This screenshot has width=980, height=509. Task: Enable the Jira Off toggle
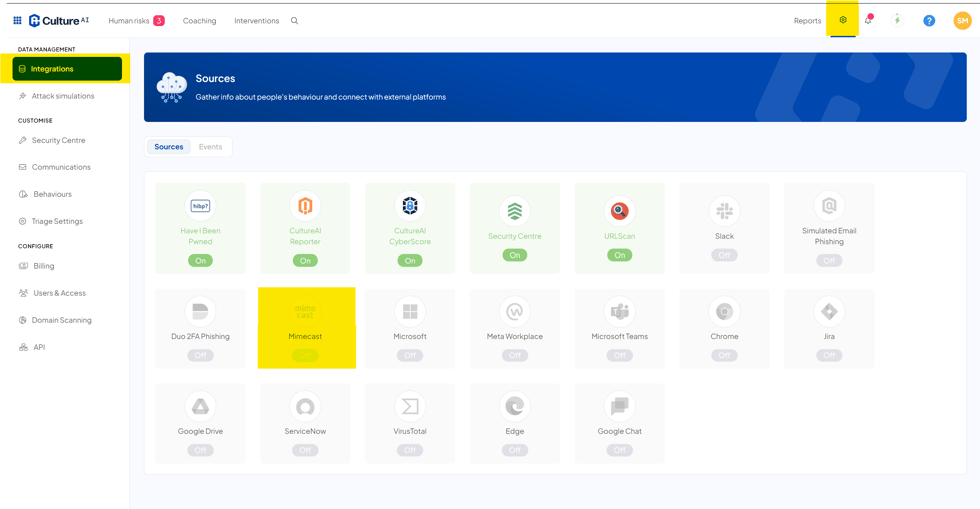[829, 355]
